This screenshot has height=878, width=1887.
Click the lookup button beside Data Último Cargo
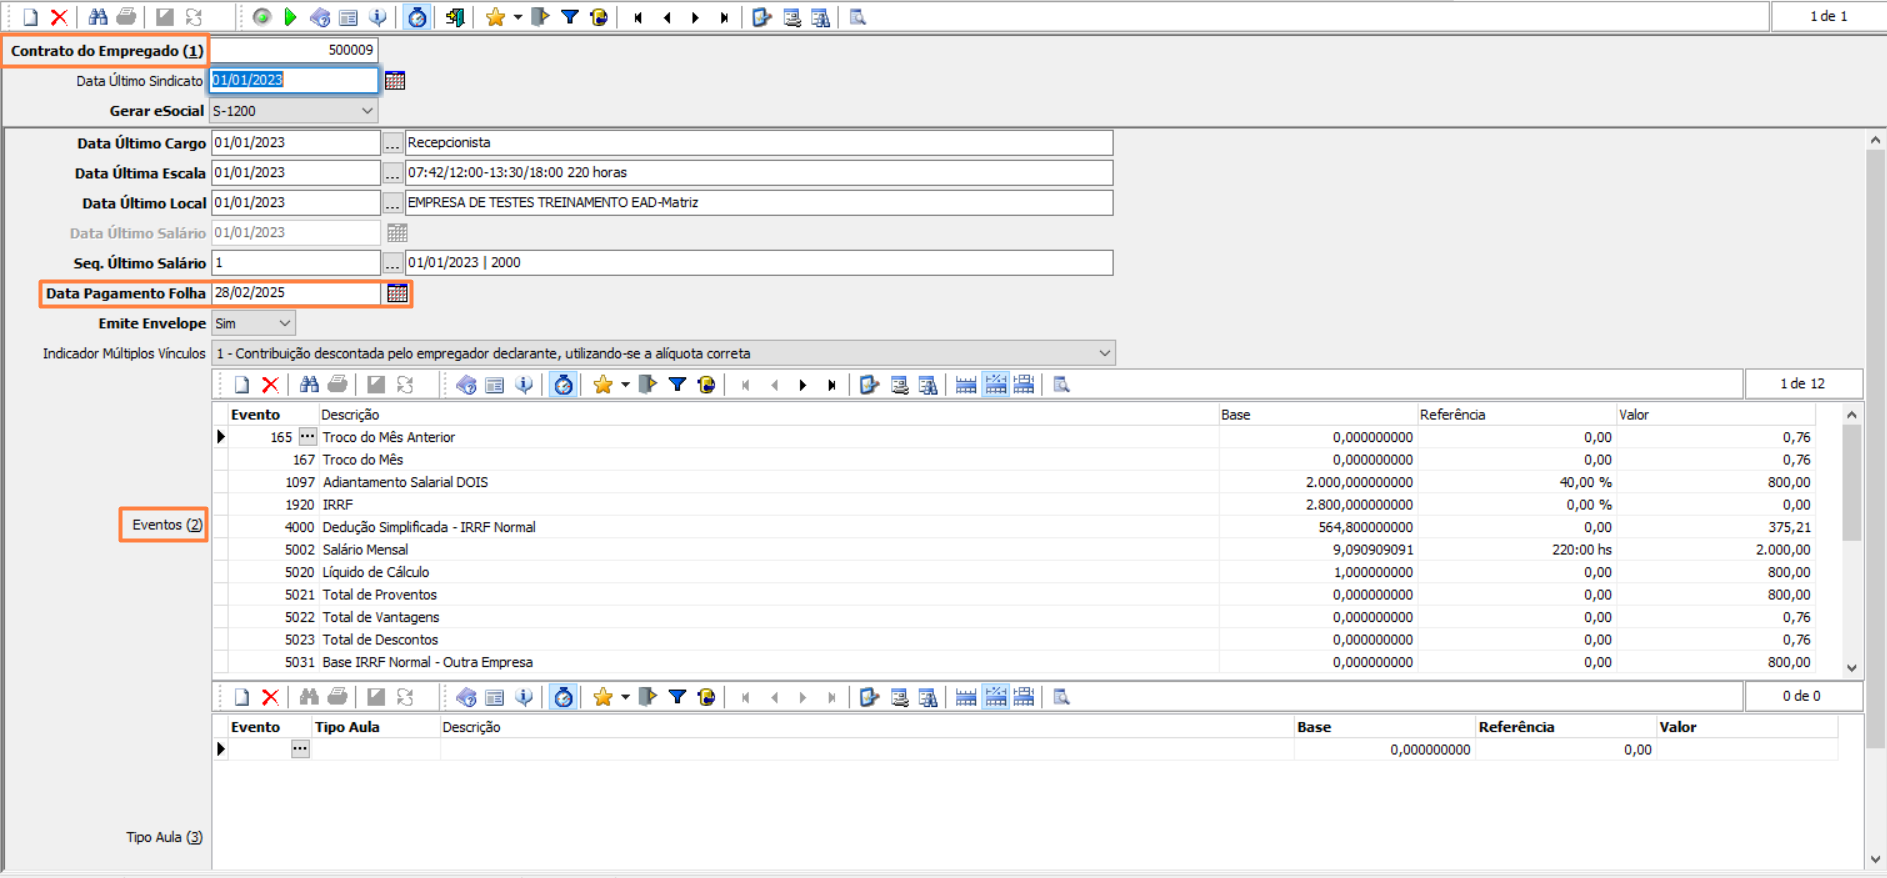tap(392, 143)
